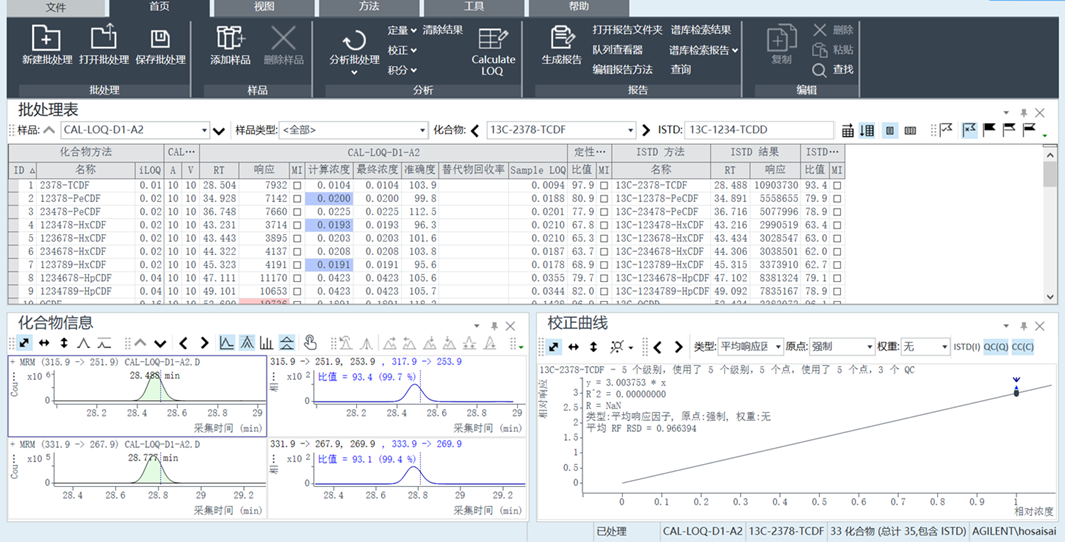
Task: Switch to the 方法 tab
Action: click(369, 7)
